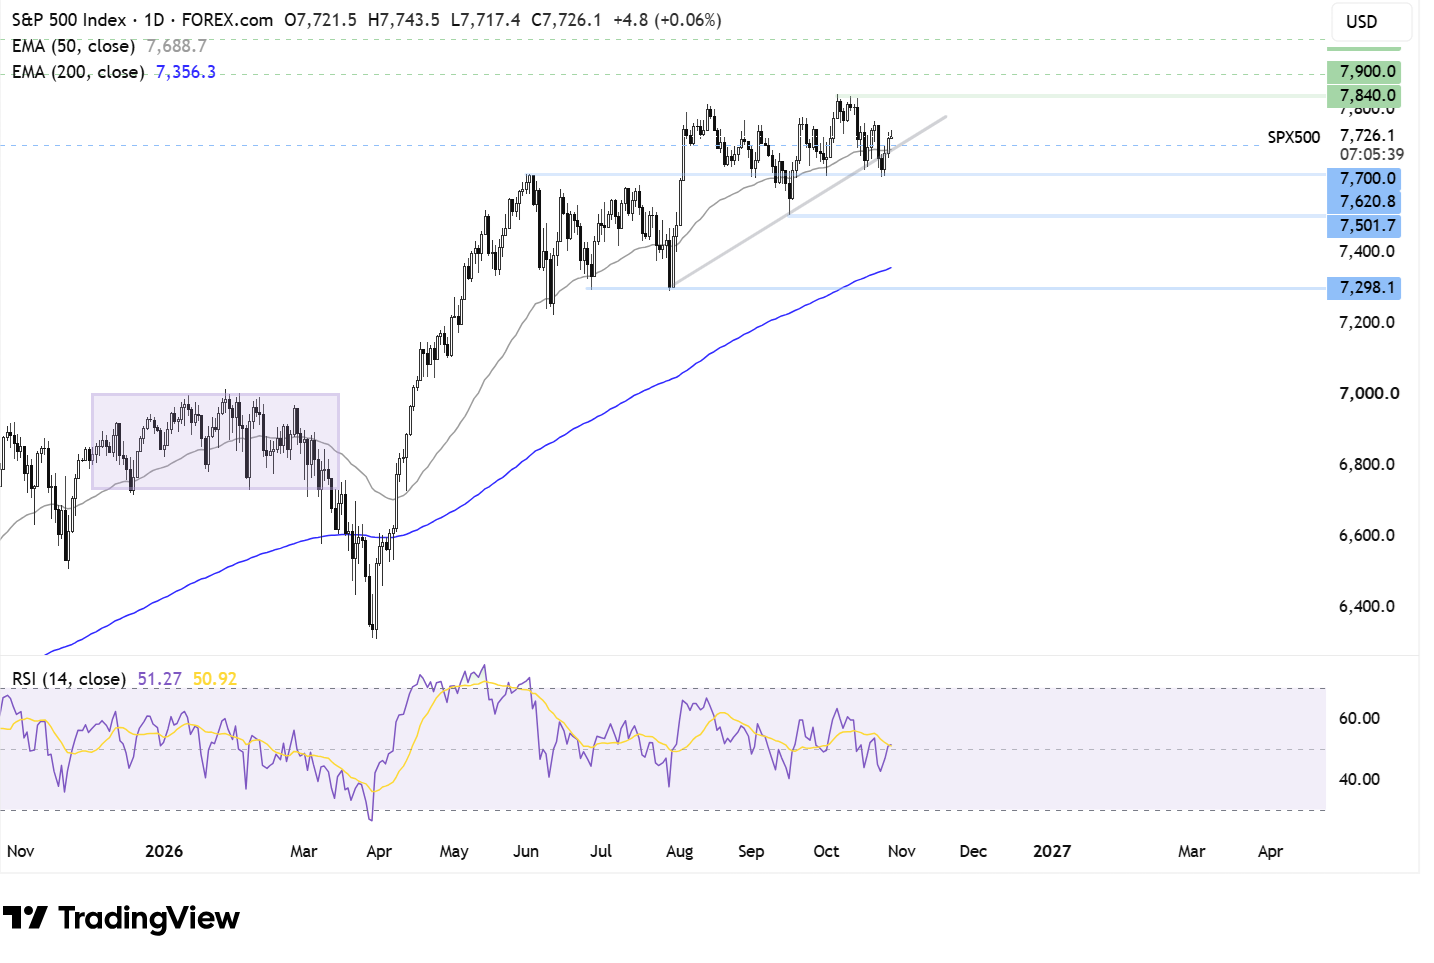Viewport: 1434px width, 963px height.
Task: Click the RSI 60.00 axis label
Action: (1359, 718)
